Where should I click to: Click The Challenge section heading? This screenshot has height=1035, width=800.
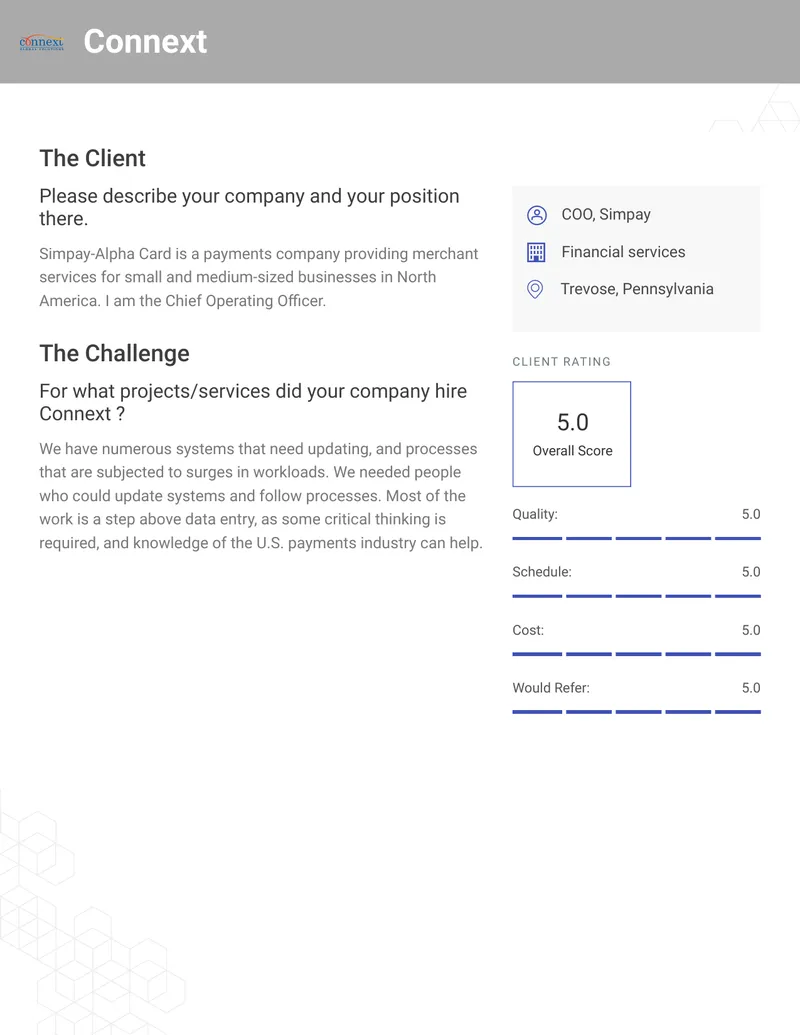114,353
